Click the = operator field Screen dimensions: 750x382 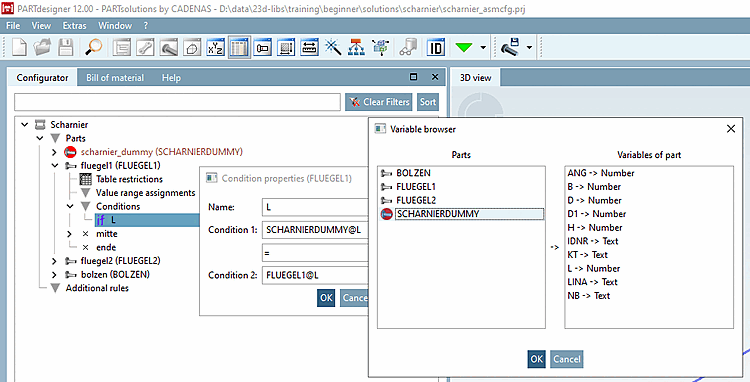[x=315, y=253]
